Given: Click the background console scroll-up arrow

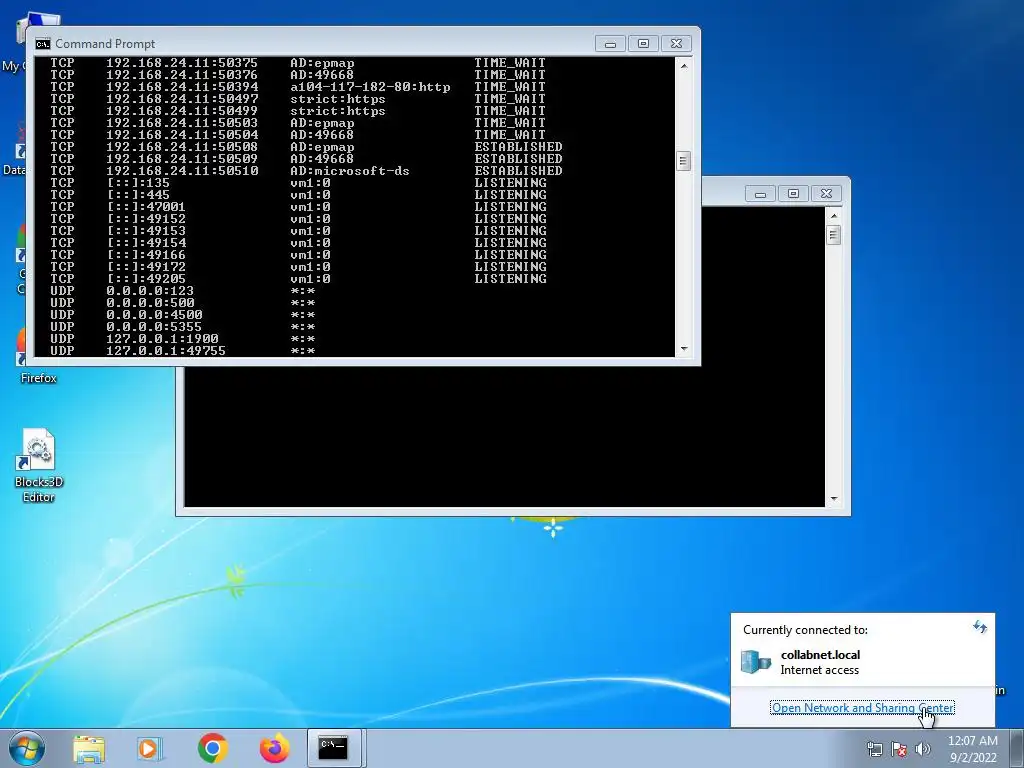Looking at the screenshot, I should click(x=833, y=216).
